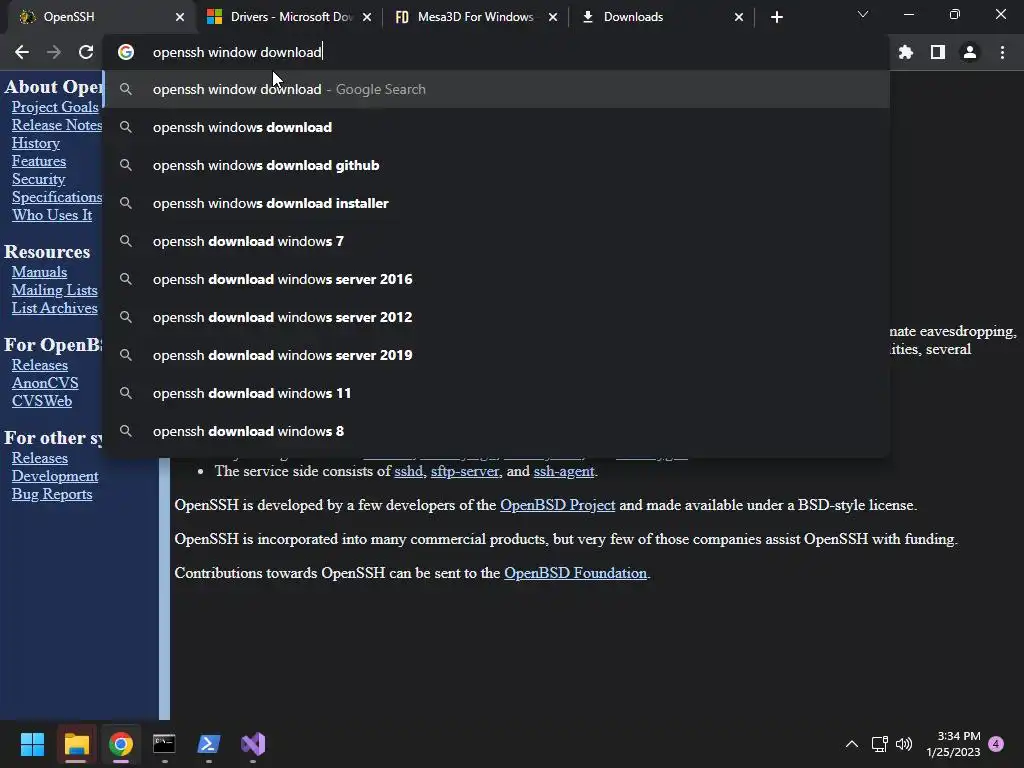Open the History sidebar link

click(35, 143)
